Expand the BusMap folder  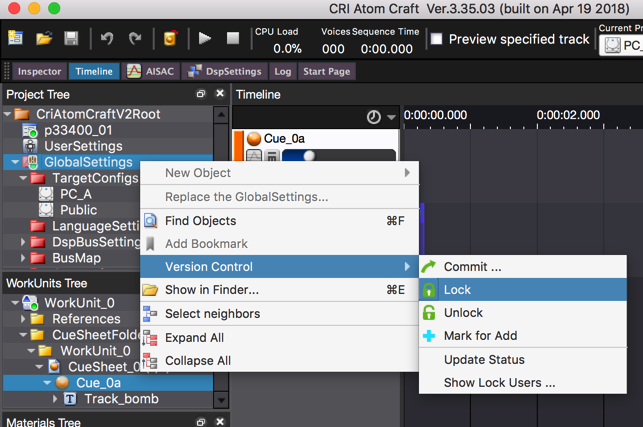[25, 258]
